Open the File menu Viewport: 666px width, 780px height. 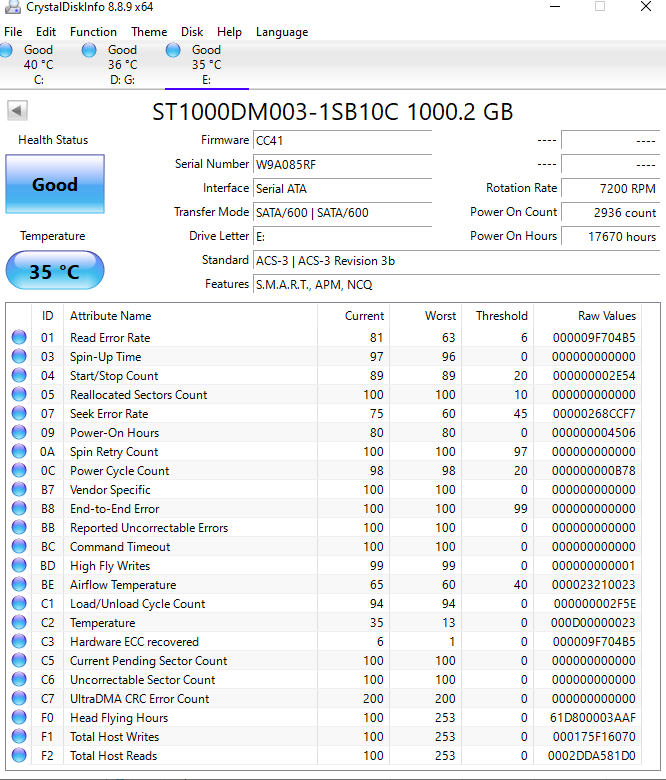point(13,32)
